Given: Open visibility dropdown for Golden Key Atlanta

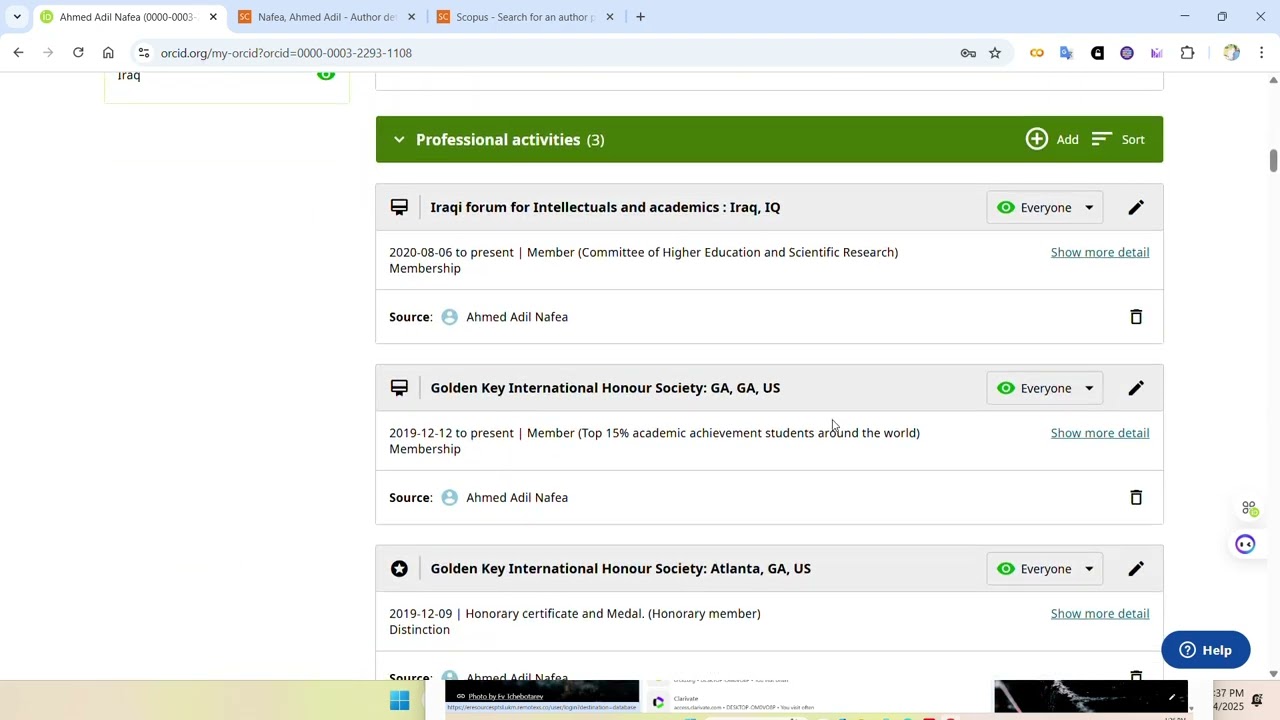Looking at the screenshot, I should [1045, 569].
